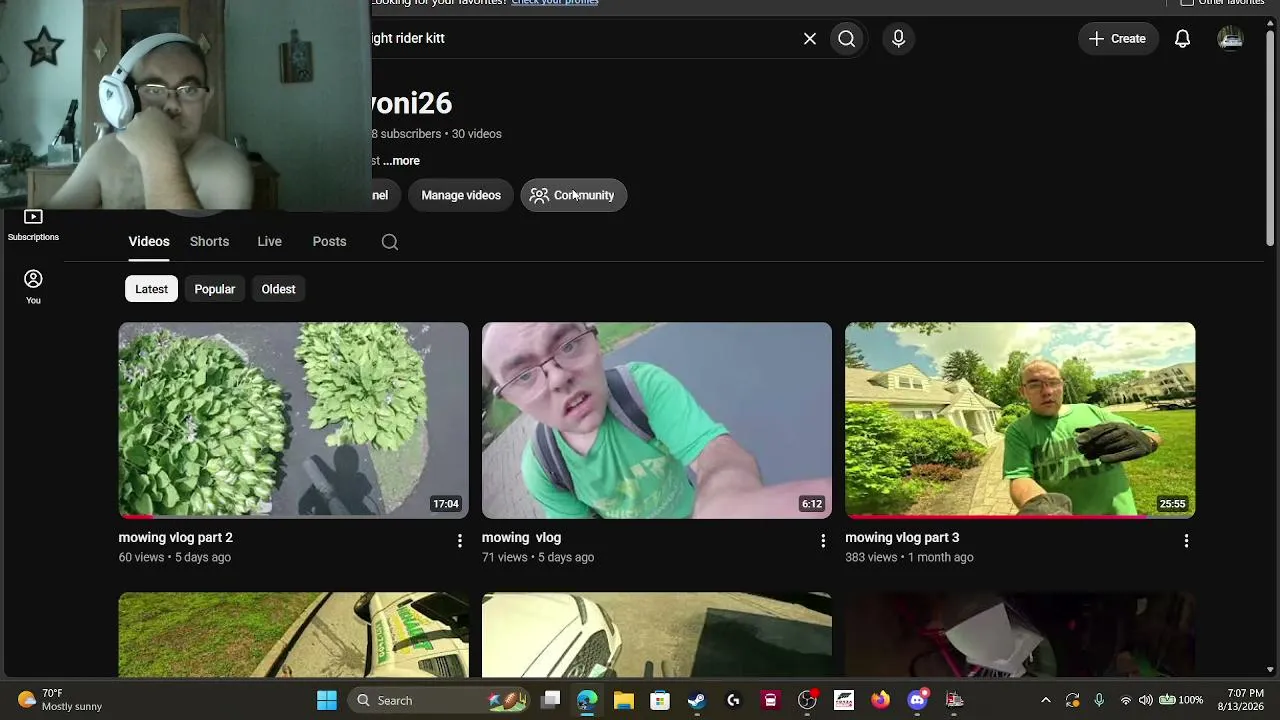The height and width of the screenshot is (720, 1280).
Task: Open Task View from the taskbar
Action: (551, 701)
